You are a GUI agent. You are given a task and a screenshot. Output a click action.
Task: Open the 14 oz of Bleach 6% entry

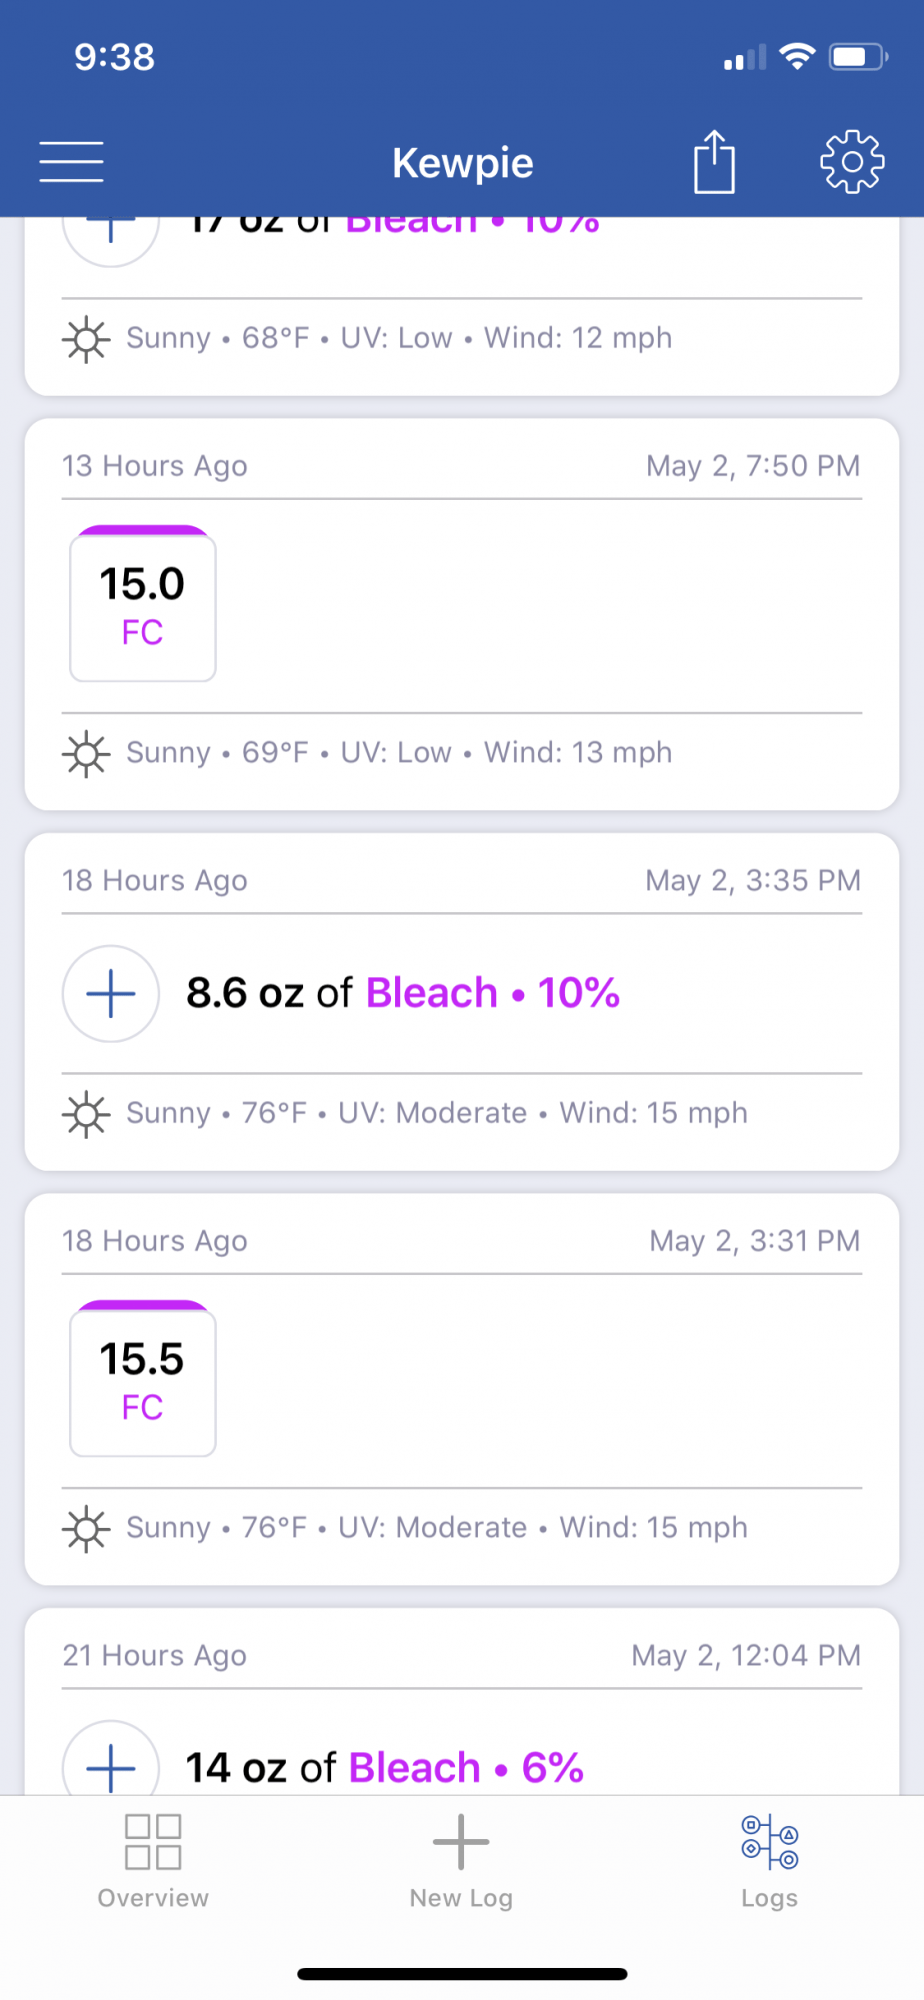tap(385, 1768)
